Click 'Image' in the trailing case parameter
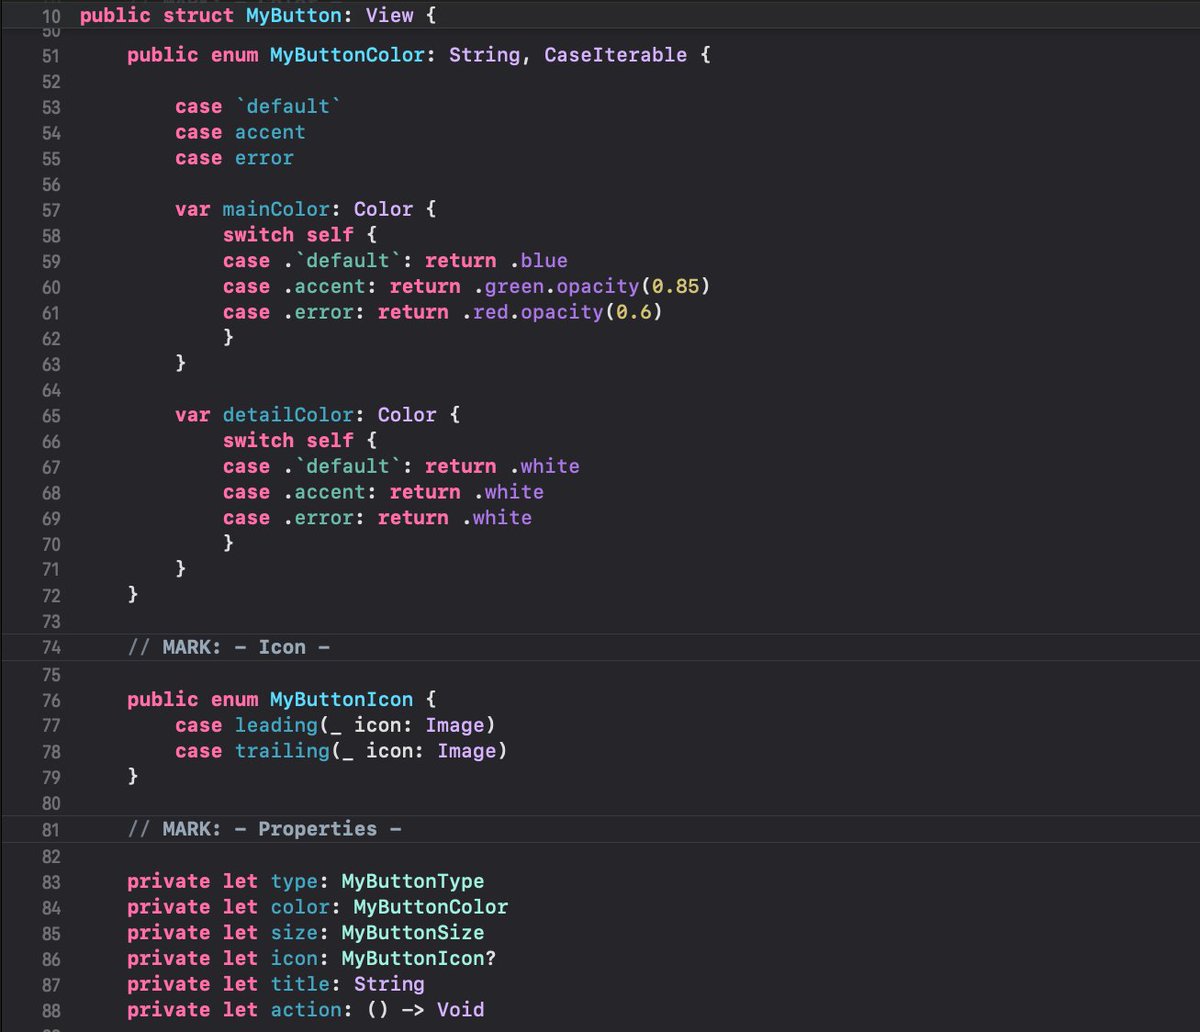Screen dimensions: 1200x1032 [467, 750]
